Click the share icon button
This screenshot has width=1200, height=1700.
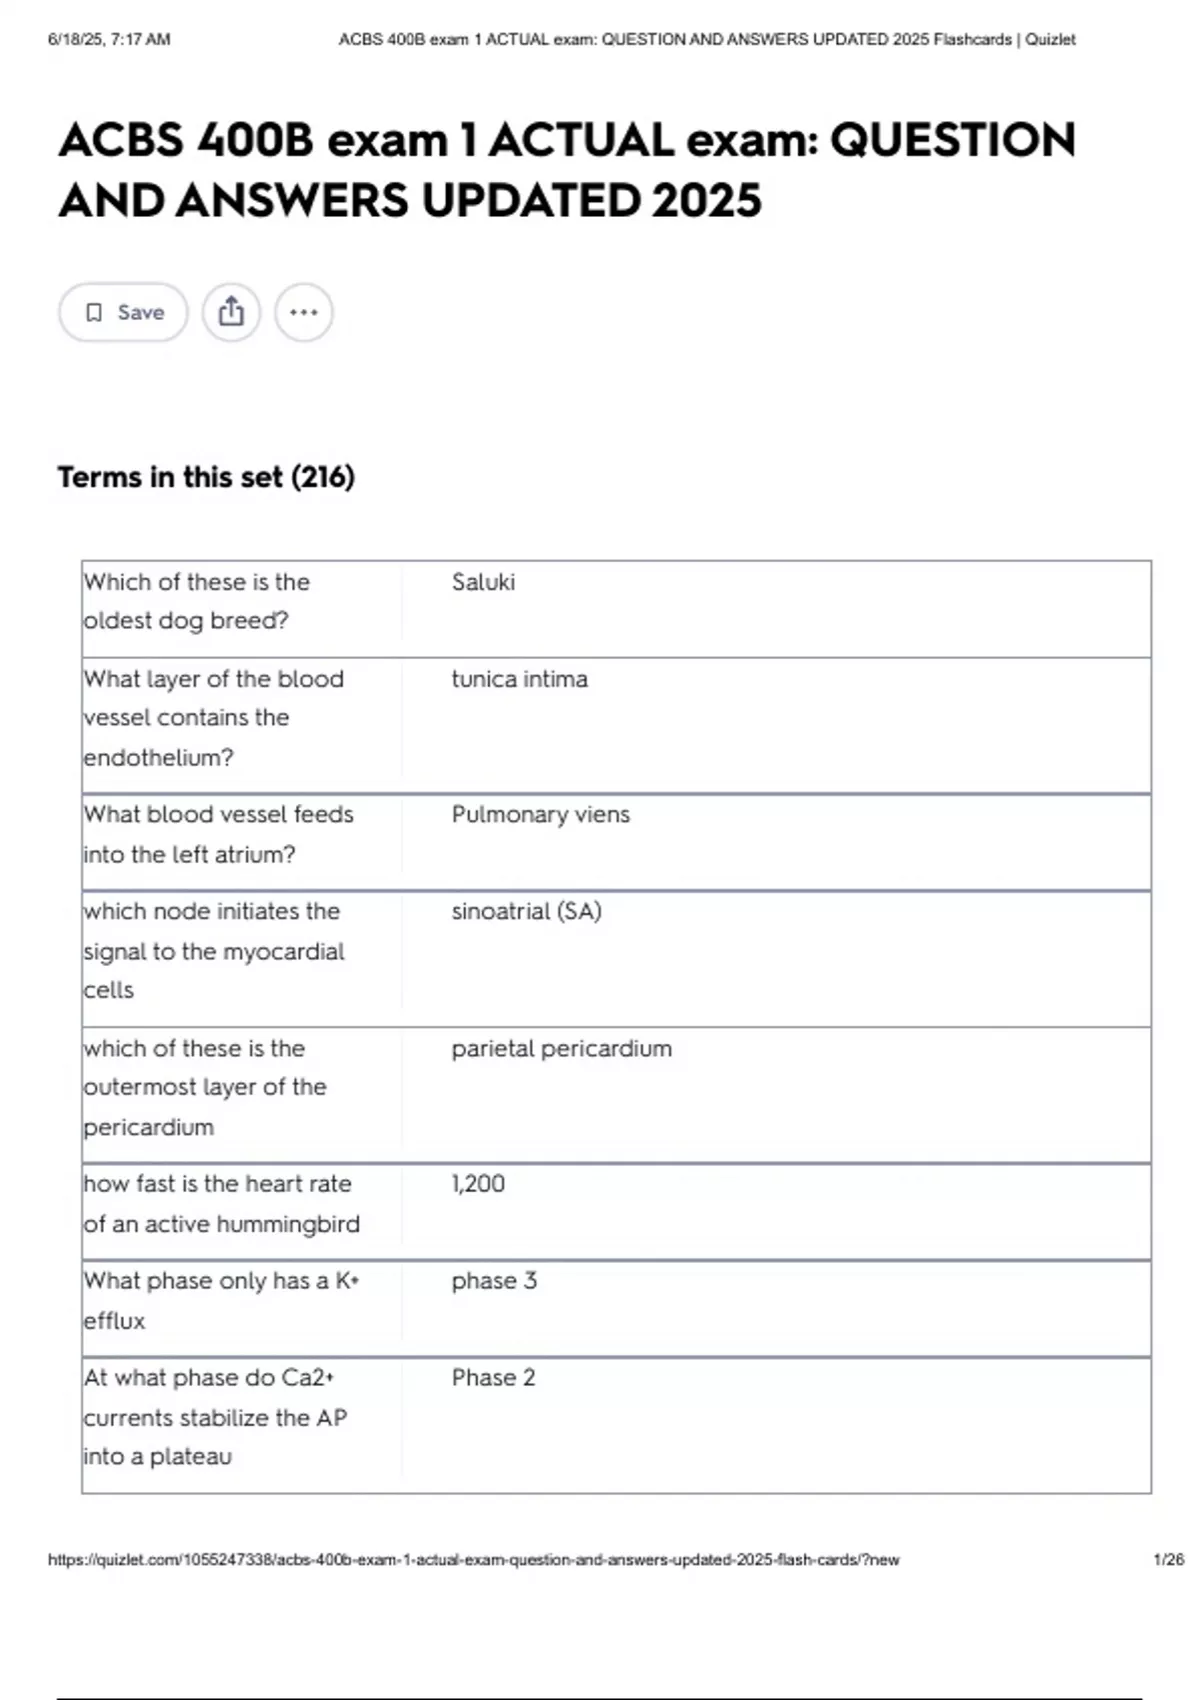(231, 312)
